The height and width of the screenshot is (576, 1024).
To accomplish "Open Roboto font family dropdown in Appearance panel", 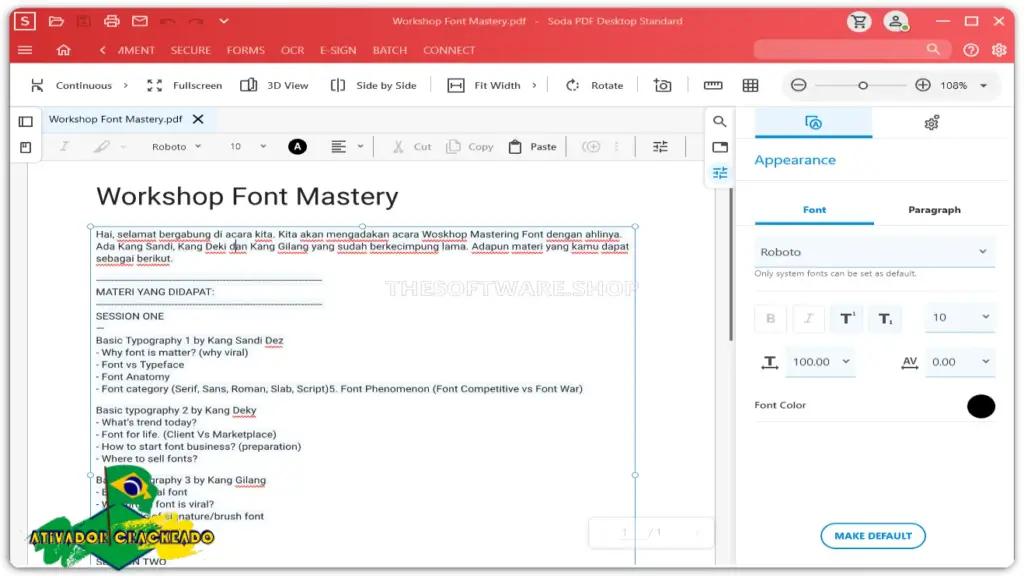I will (874, 252).
